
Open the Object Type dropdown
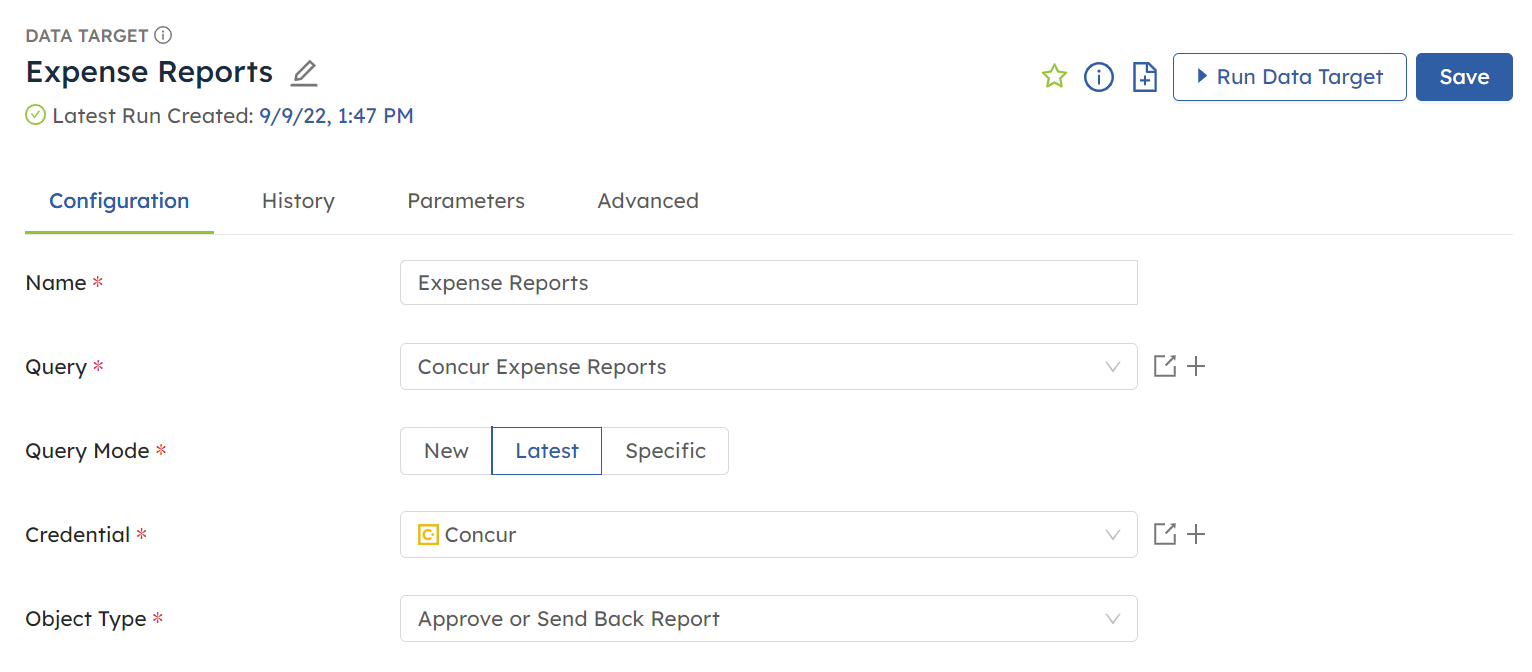[x=1112, y=618]
